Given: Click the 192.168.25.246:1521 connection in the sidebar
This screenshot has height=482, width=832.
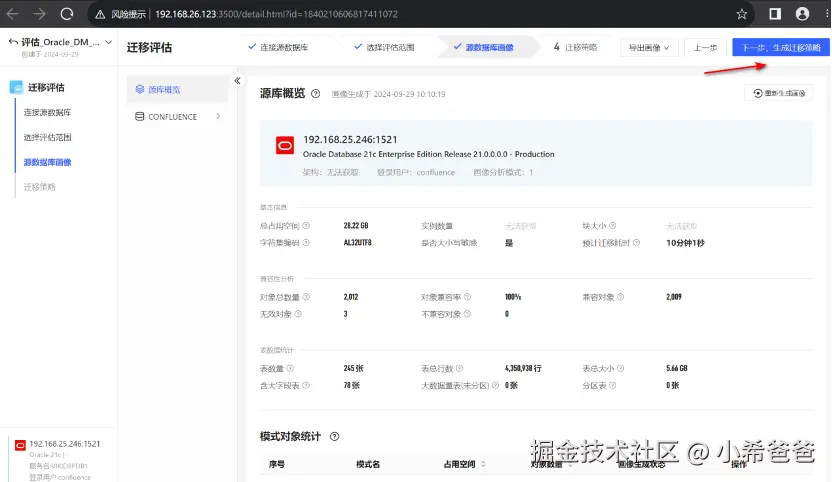Looking at the screenshot, I should click(x=65, y=444).
